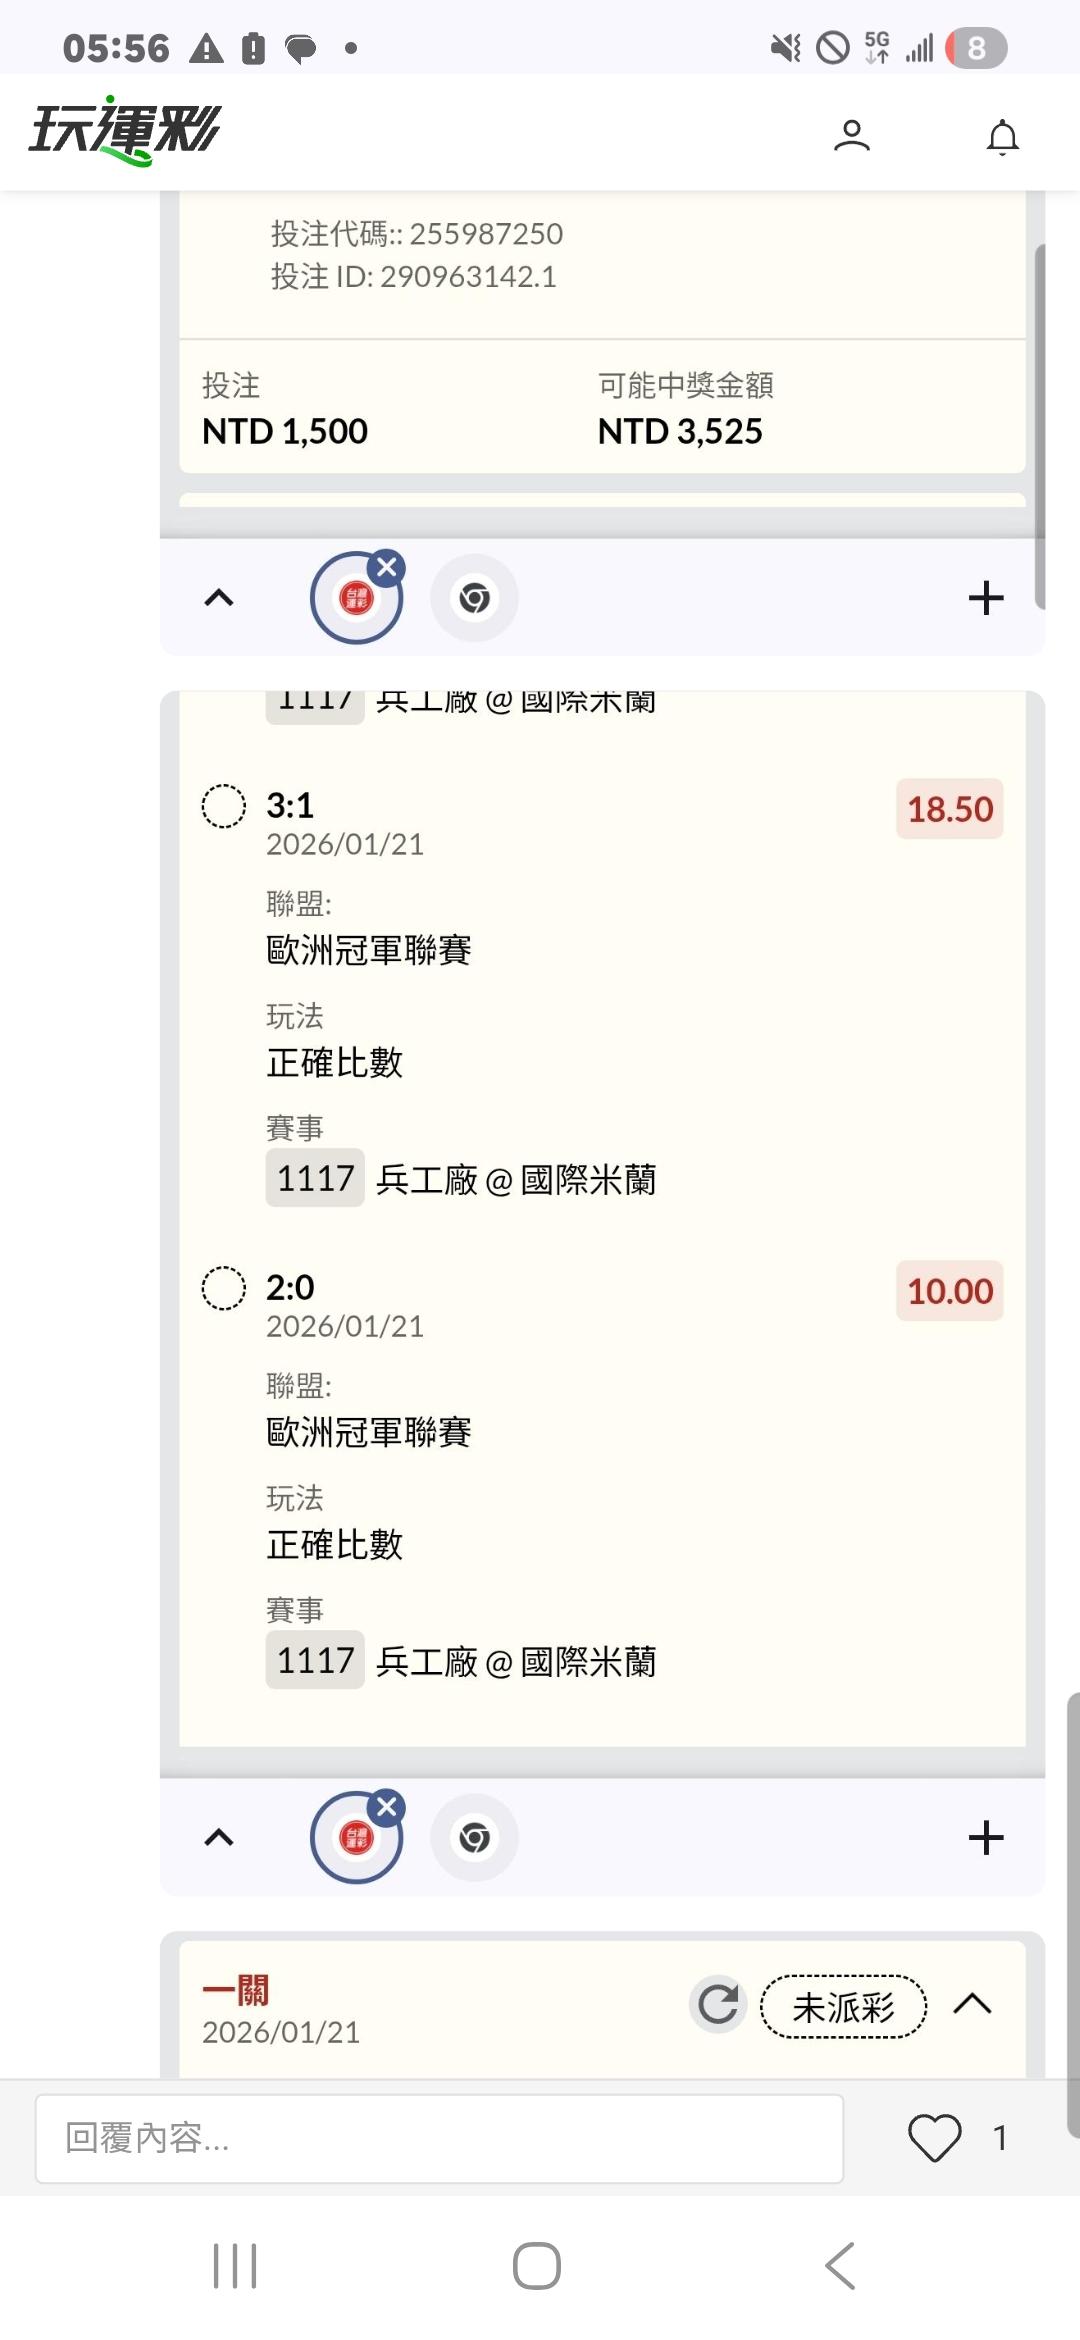Remove the upper Taiwan lottery attachment
The width and height of the screenshot is (1080, 2340).
tap(386, 567)
